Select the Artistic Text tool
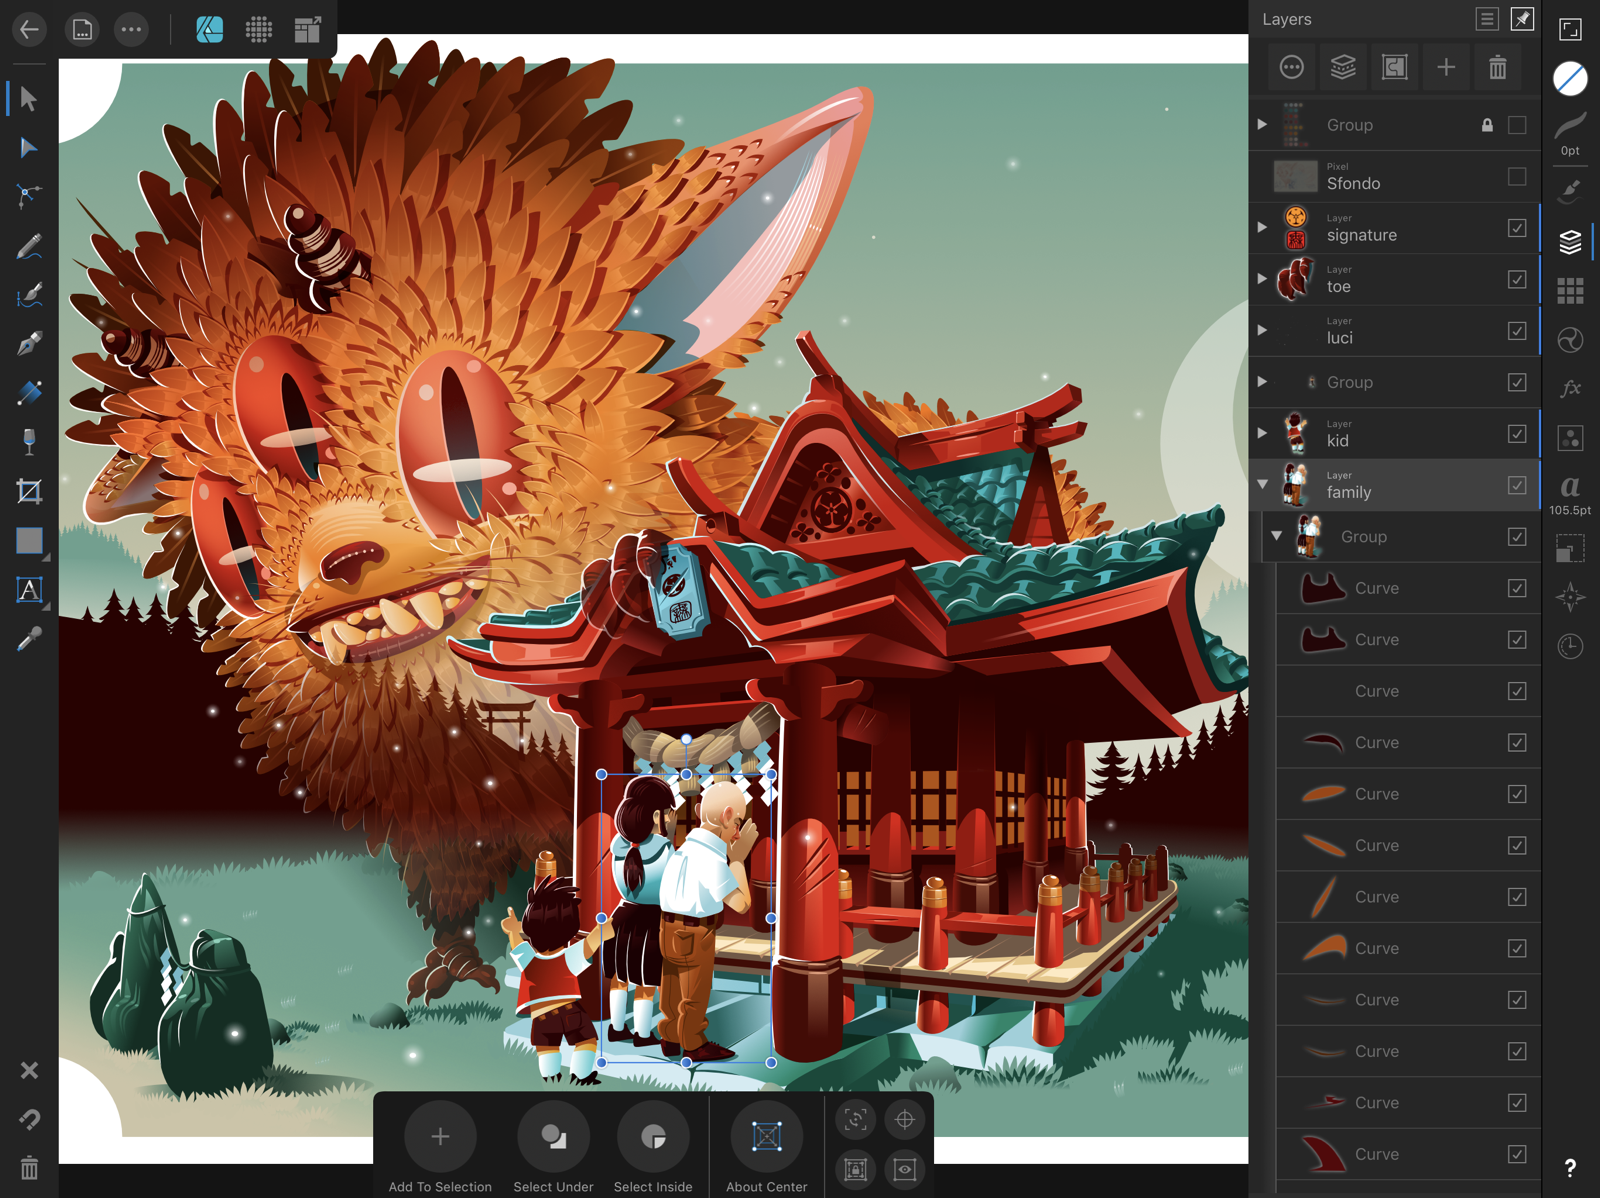The height and width of the screenshot is (1198, 1600). [30, 590]
